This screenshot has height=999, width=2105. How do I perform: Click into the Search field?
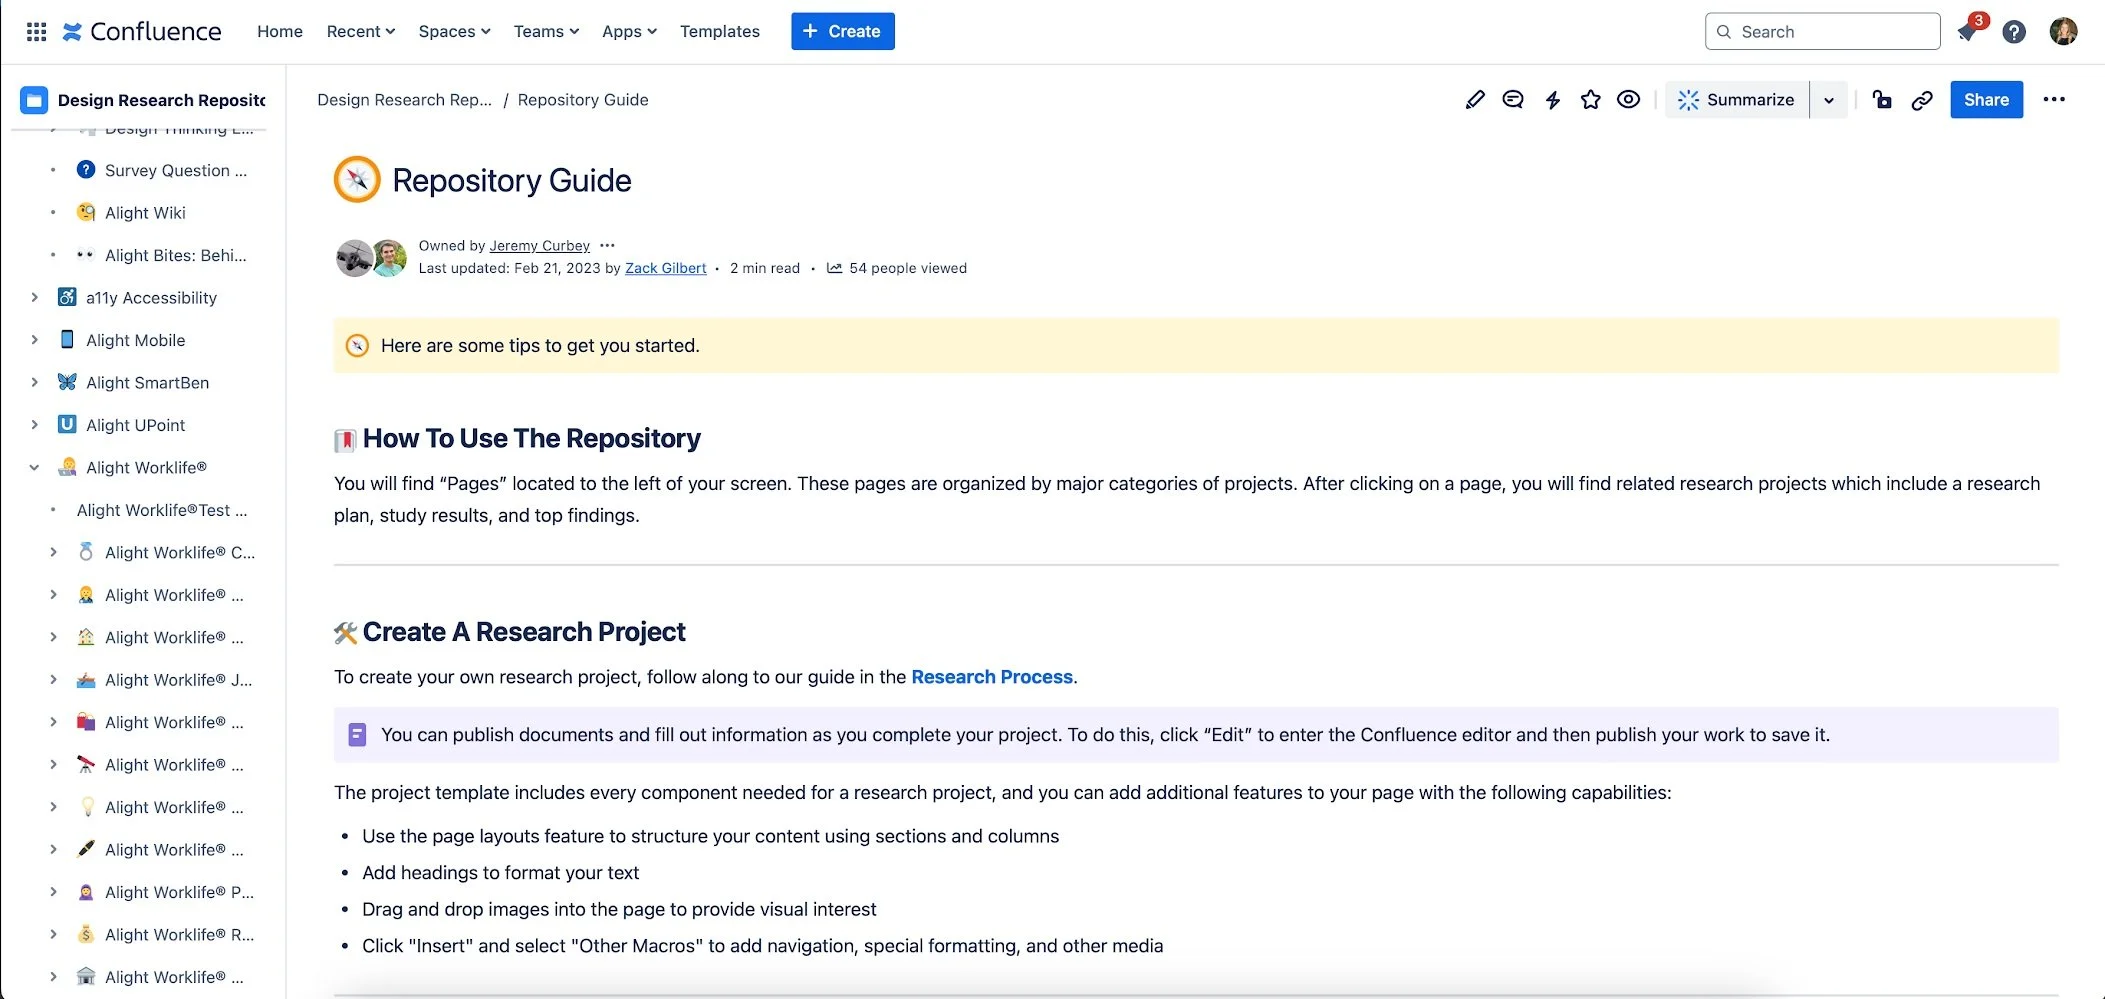pos(1822,32)
